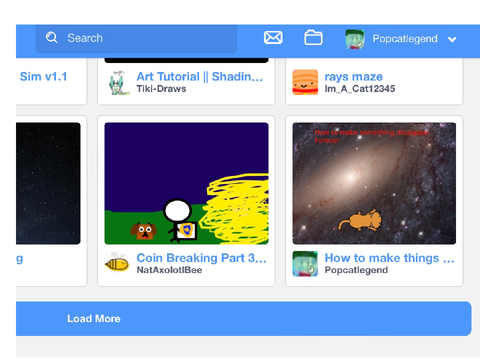This screenshot has width=480, height=360.
Task: Expand the account dropdown arrow
Action: coord(452,39)
